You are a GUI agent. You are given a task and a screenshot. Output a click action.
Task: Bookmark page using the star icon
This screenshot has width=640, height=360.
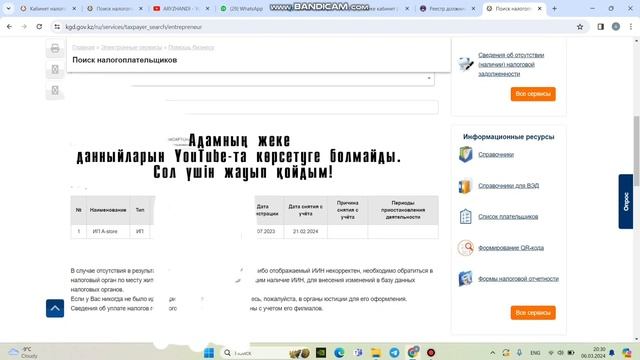[580, 27]
